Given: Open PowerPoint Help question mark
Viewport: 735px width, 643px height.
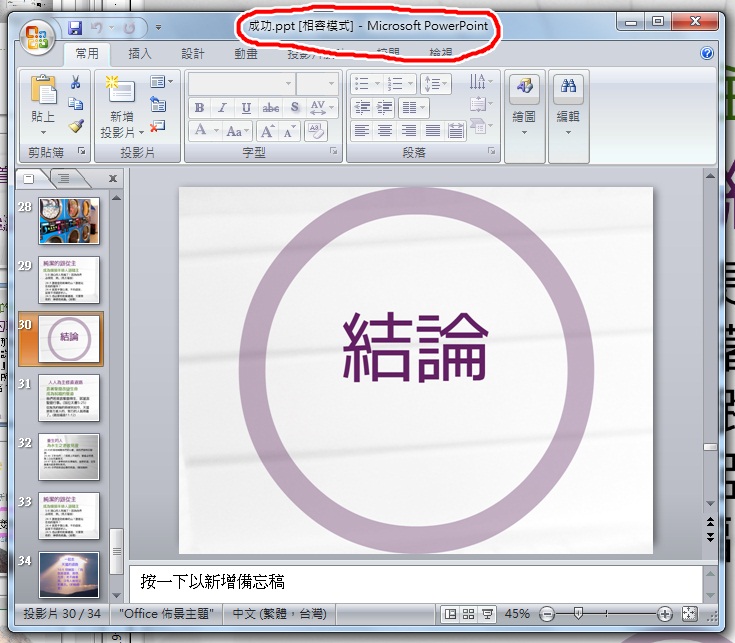Looking at the screenshot, I should click(707, 53).
